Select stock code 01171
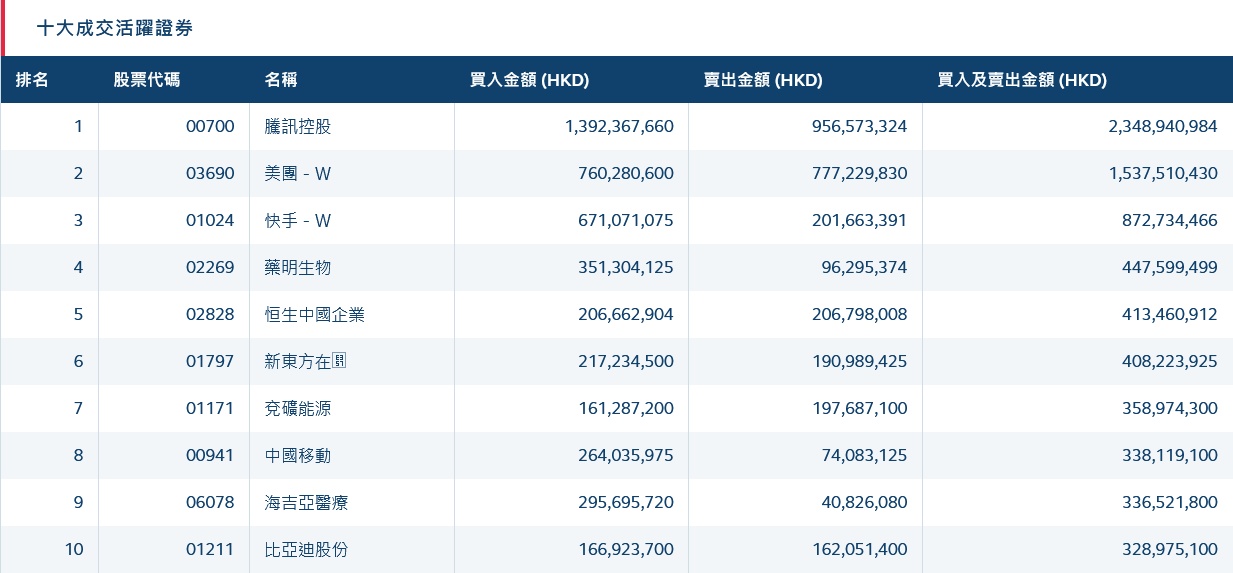 [x=210, y=409]
